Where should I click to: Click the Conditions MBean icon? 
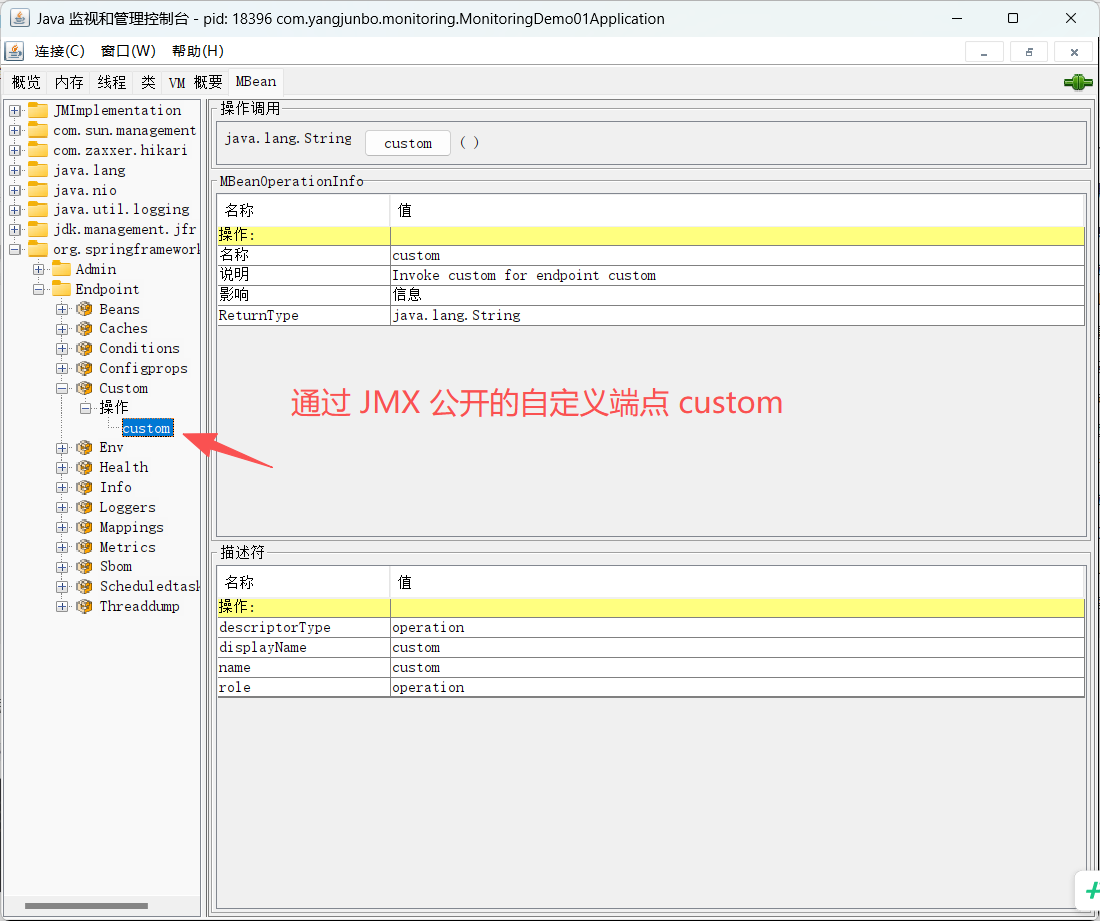[x=84, y=348]
